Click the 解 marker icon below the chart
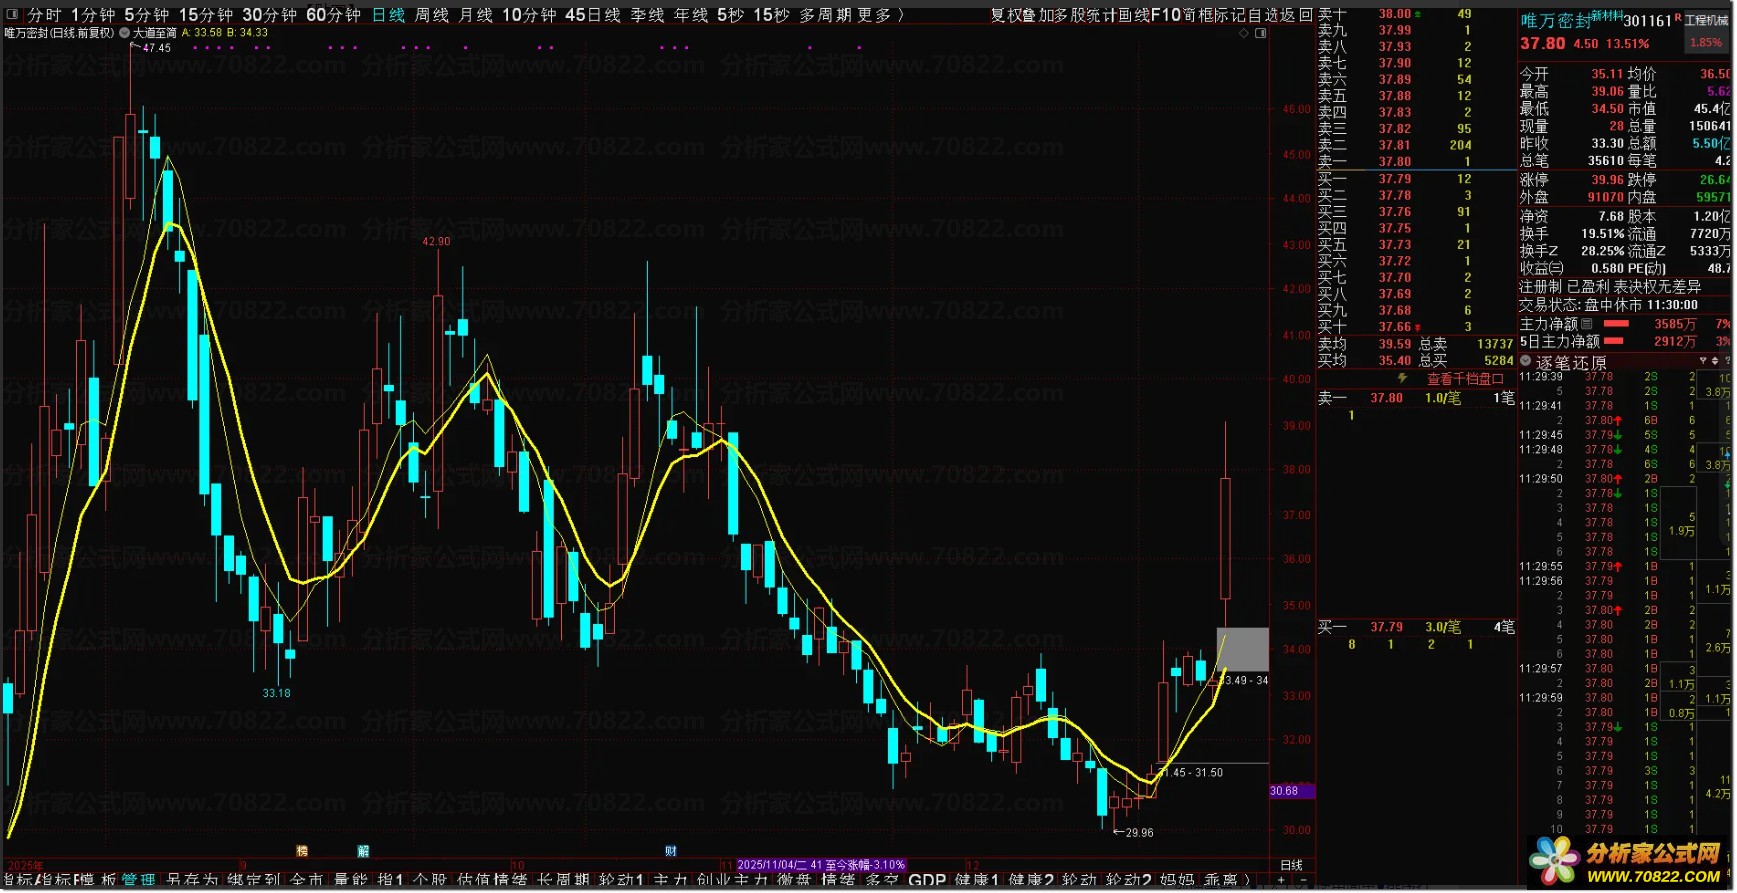Viewport: 1737px width, 893px height. (x=363, y=851)
